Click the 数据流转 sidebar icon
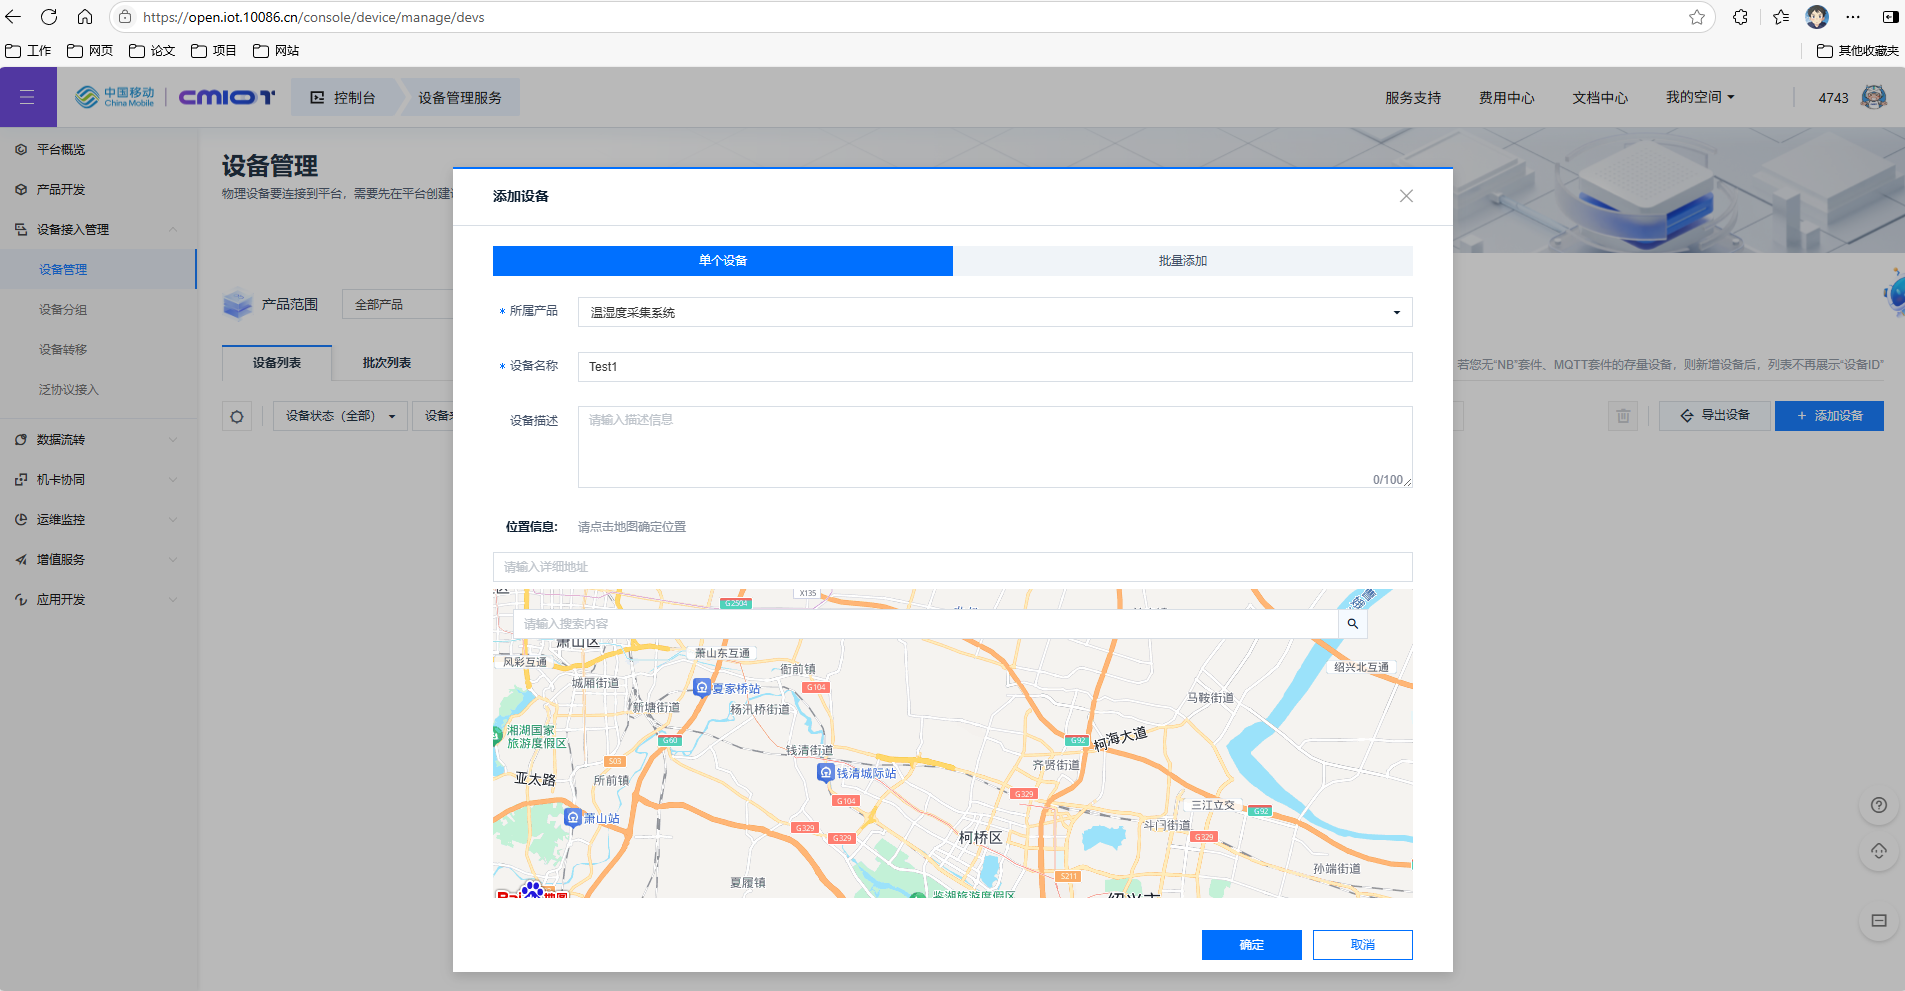The image size is (1905, 991). (x=20, y=439)
